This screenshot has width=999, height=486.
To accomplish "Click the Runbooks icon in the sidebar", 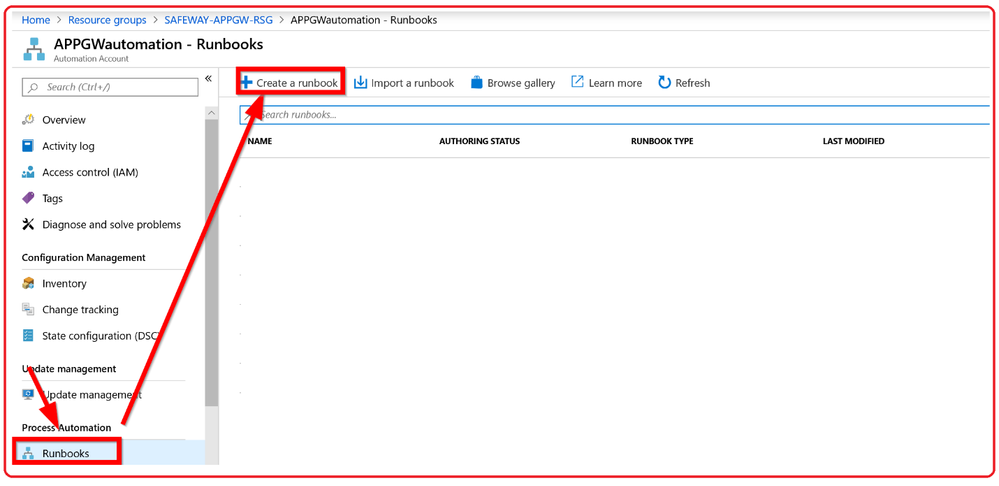I will (x=28, y=454).
